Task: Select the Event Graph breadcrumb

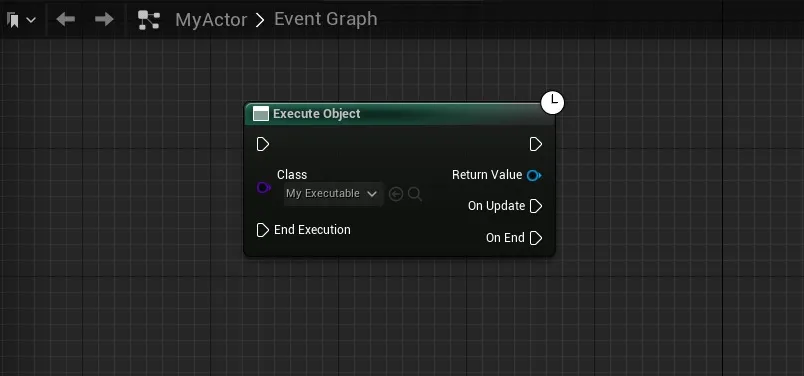Action: click(326, 19)
